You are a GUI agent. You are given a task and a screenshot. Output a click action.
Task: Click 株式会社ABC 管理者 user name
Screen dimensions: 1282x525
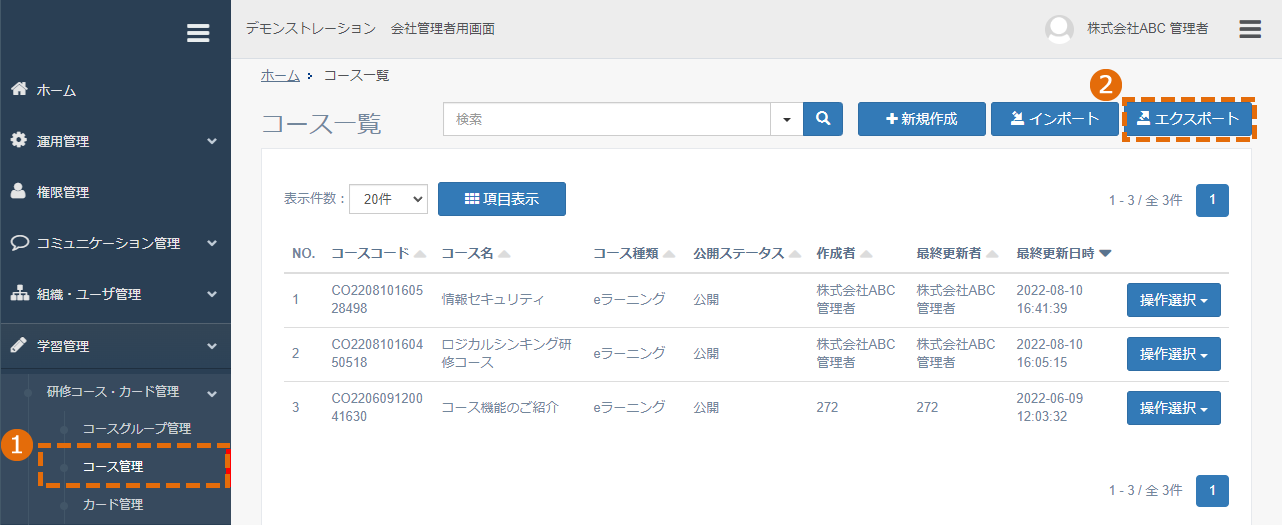(1147, 29)
